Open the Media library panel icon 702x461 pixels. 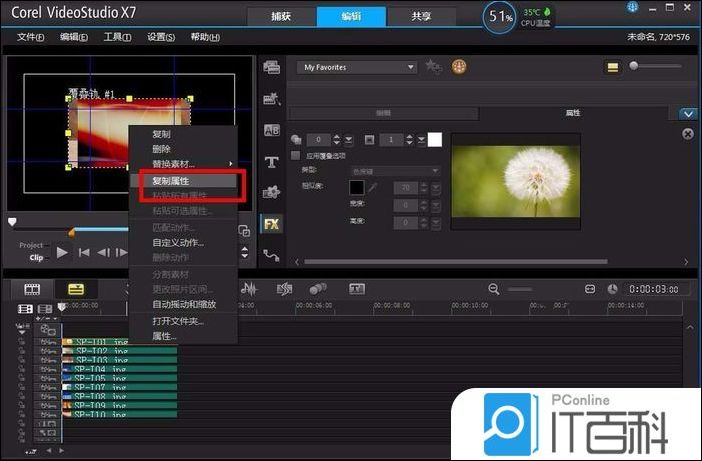271,68
